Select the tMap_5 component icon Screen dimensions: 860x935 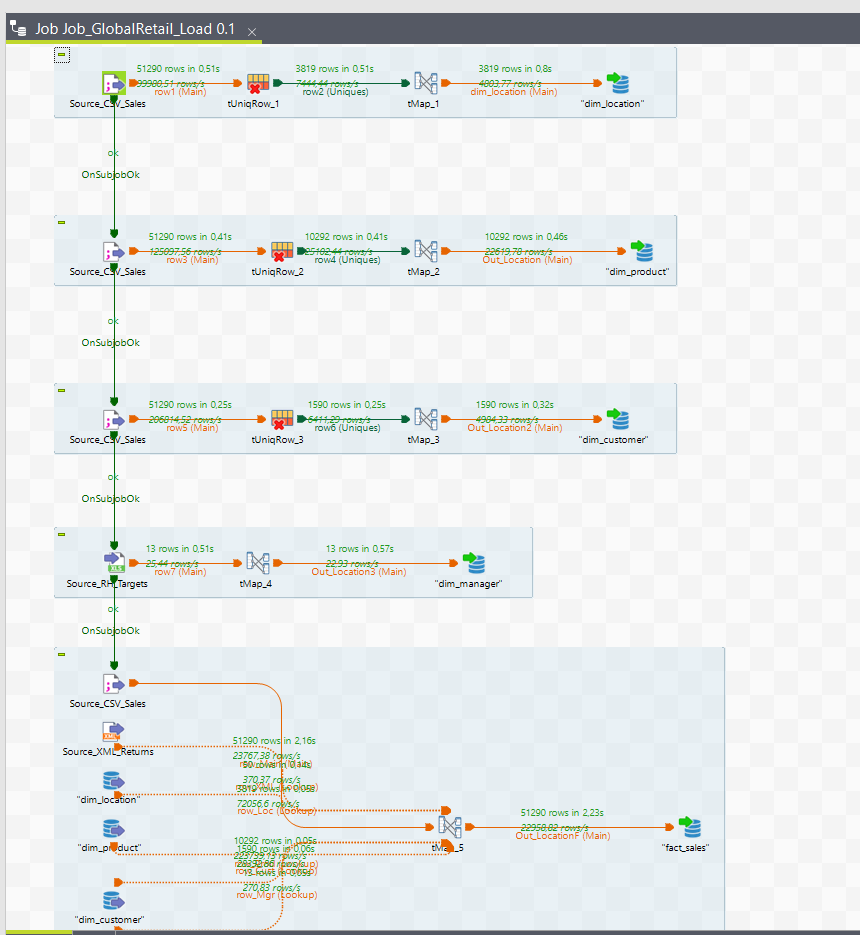click(450, 827)
